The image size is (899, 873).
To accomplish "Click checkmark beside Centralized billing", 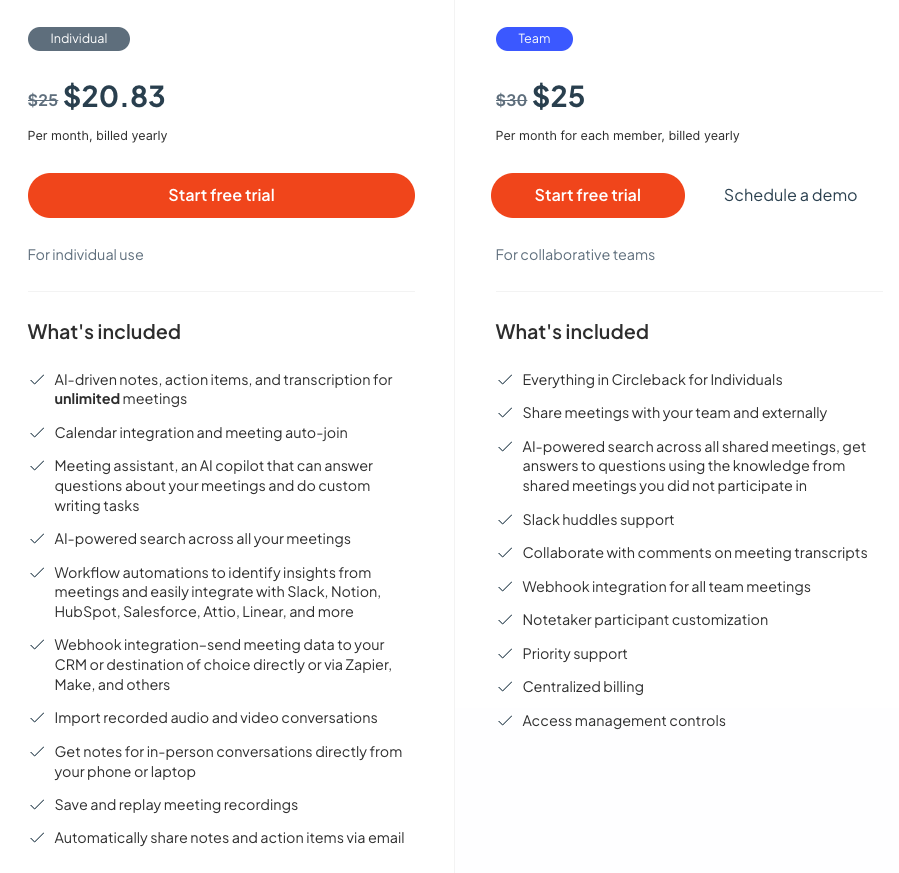I will tap(505, 687).
